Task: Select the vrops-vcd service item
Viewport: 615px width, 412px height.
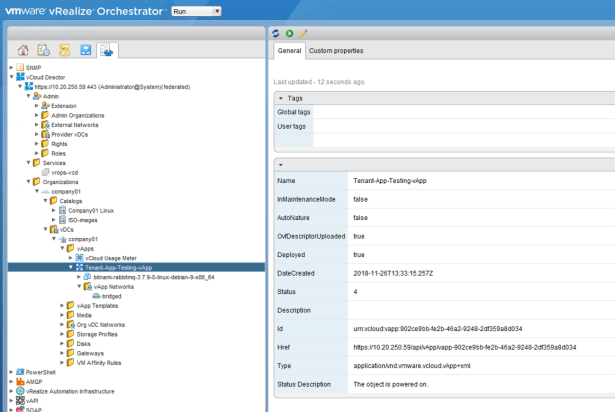Action: (65, 172)
